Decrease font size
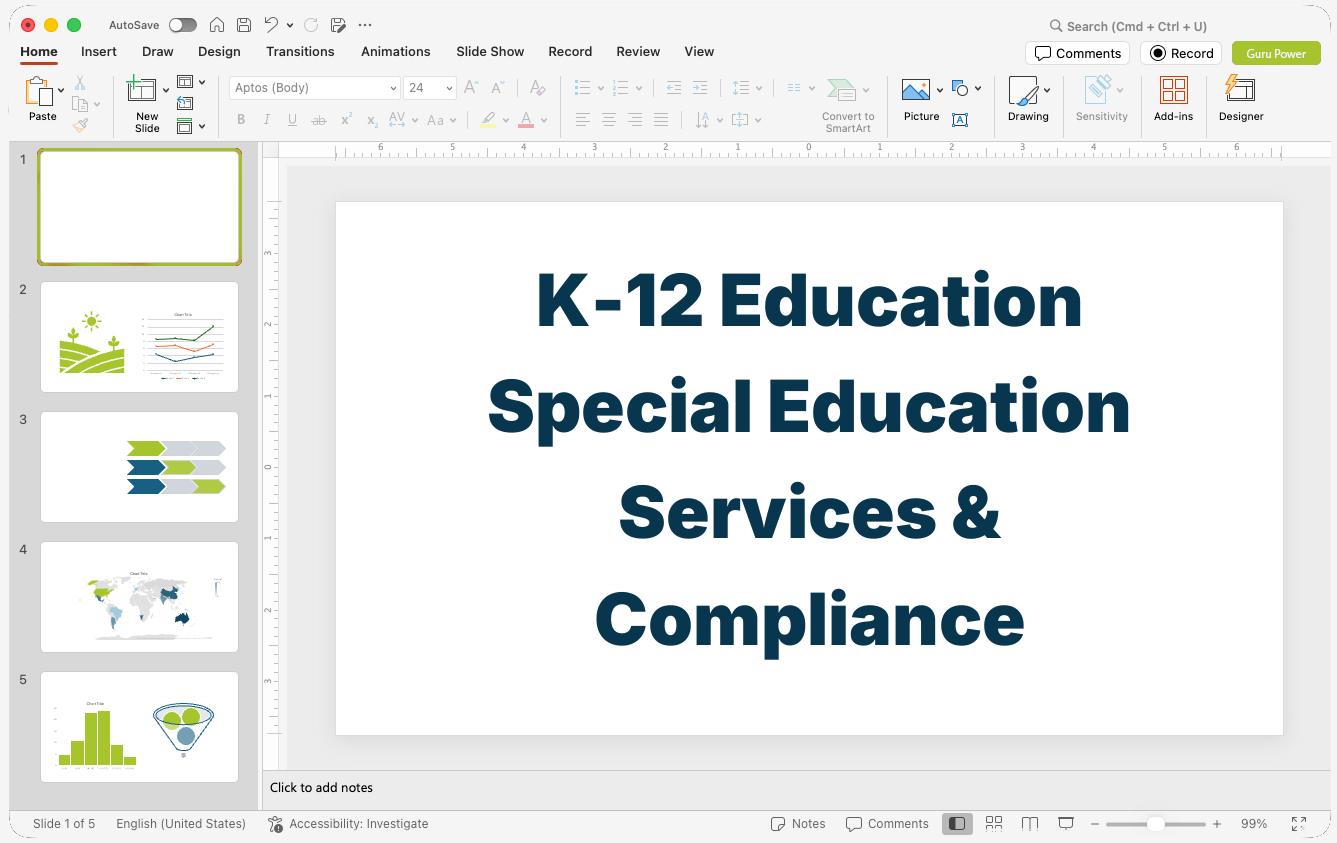This screenshot has height=843, width=1337. coord(497,88)
